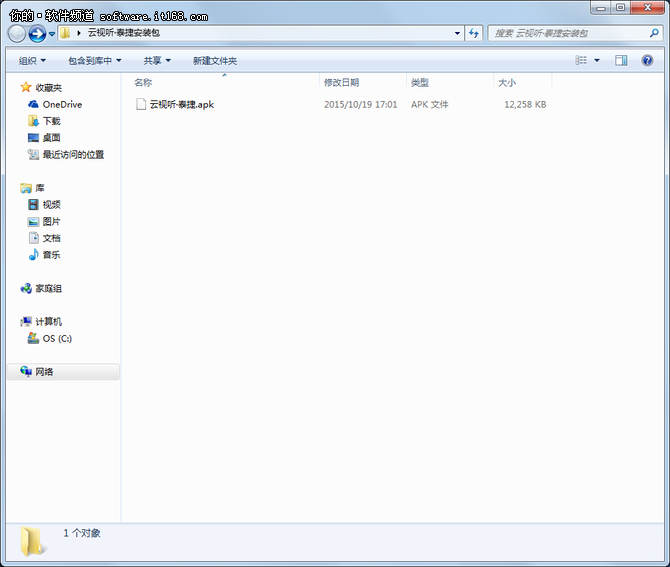Select 网络 in the navigation pane
This screenshot has width=670, height=567.
pyautogui.click(x=44, y=372)
